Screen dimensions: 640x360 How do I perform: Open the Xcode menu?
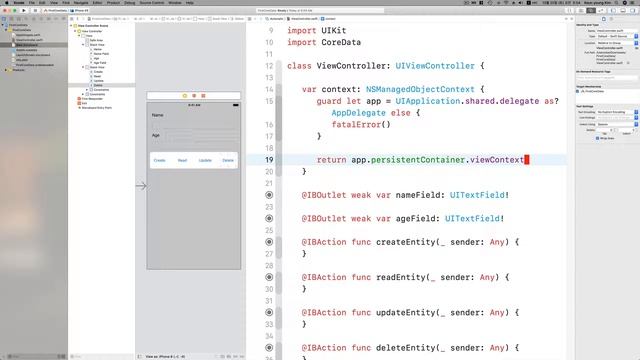(x=19, y=2)
